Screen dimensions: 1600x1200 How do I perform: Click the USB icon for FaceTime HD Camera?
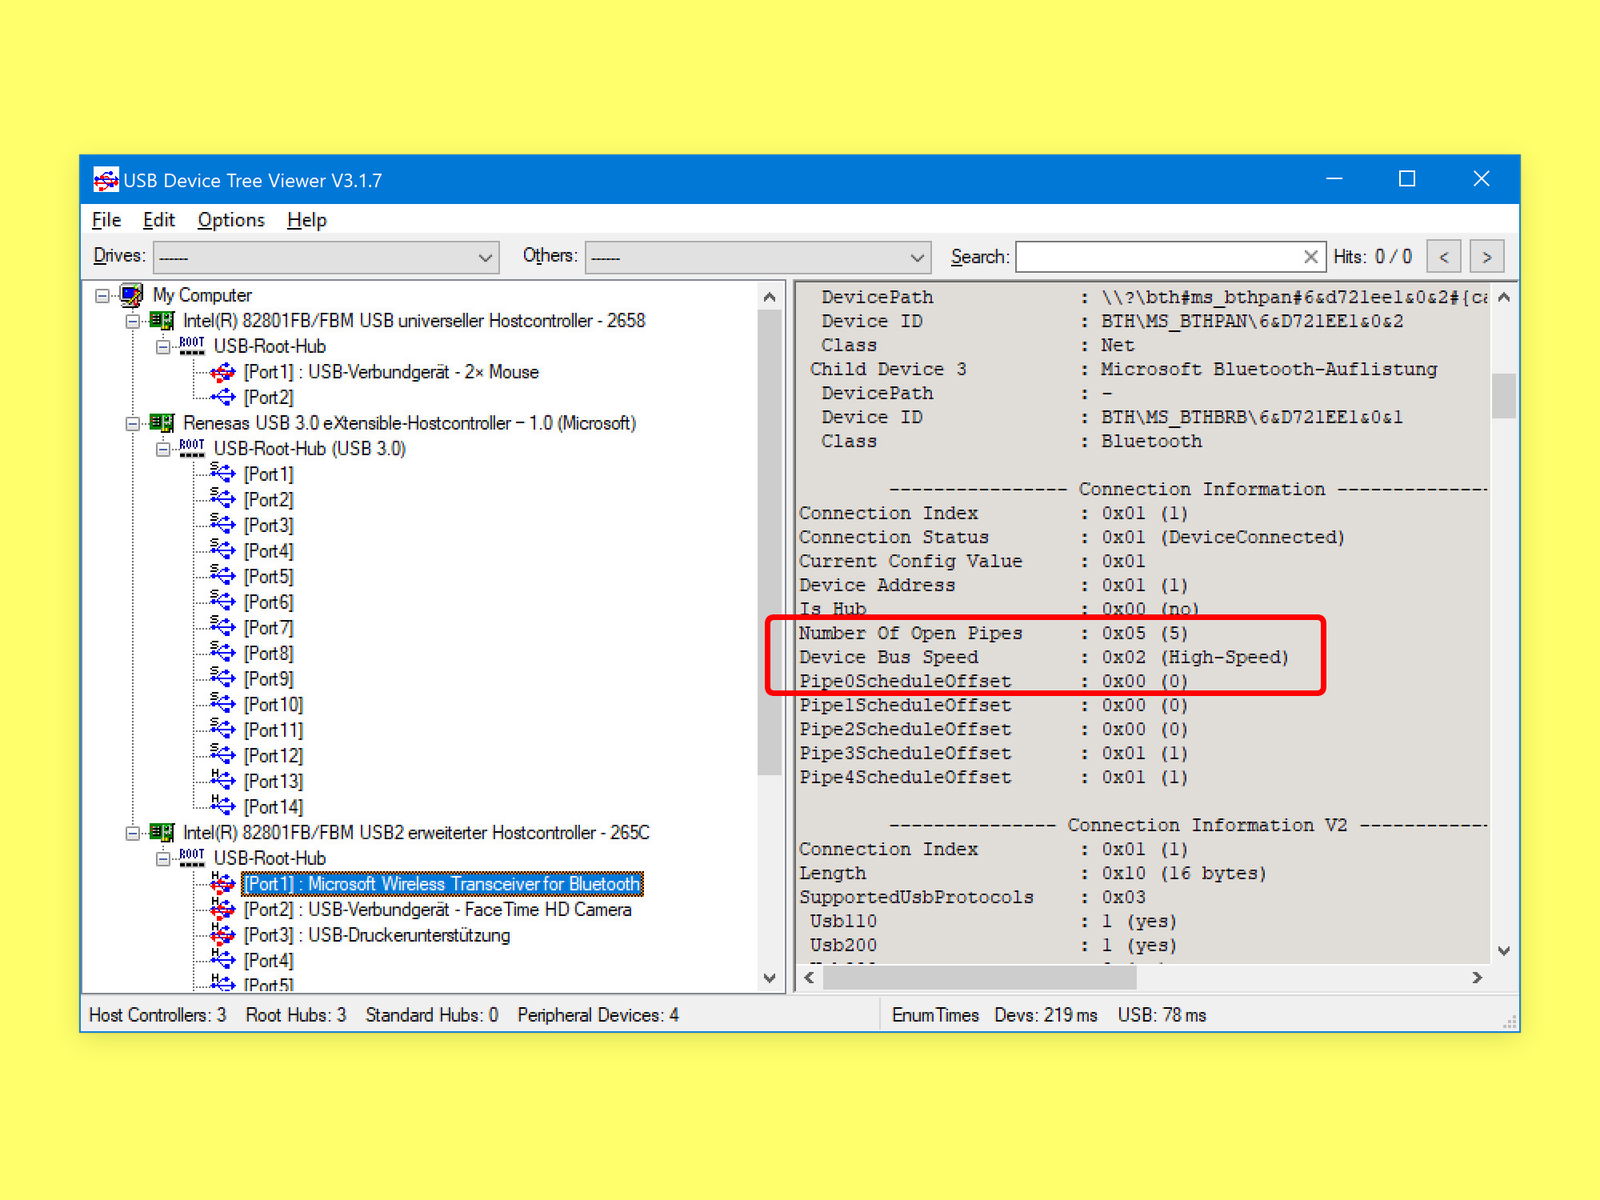222,909
